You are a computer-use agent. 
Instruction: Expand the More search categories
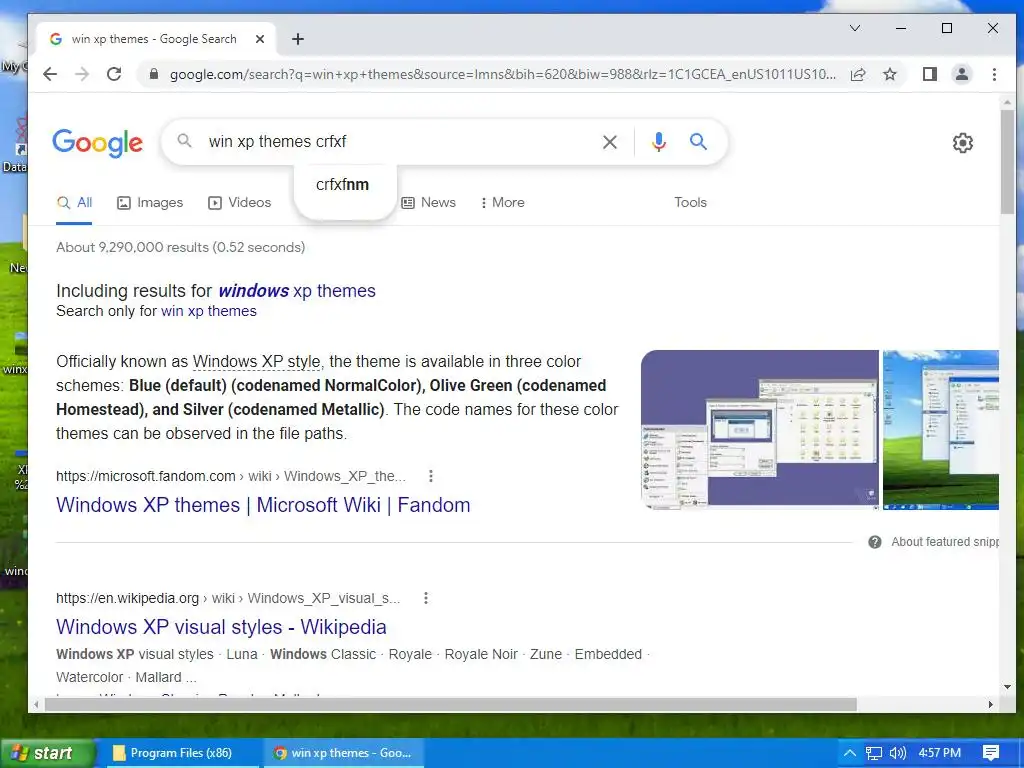coord(502,202)
